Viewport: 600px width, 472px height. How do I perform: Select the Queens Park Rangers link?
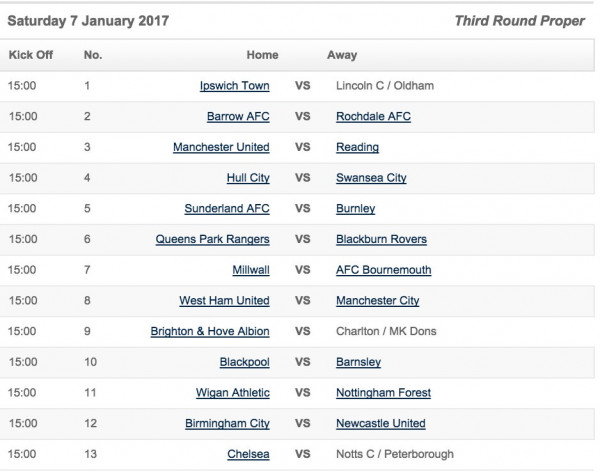tap(212, 239)
